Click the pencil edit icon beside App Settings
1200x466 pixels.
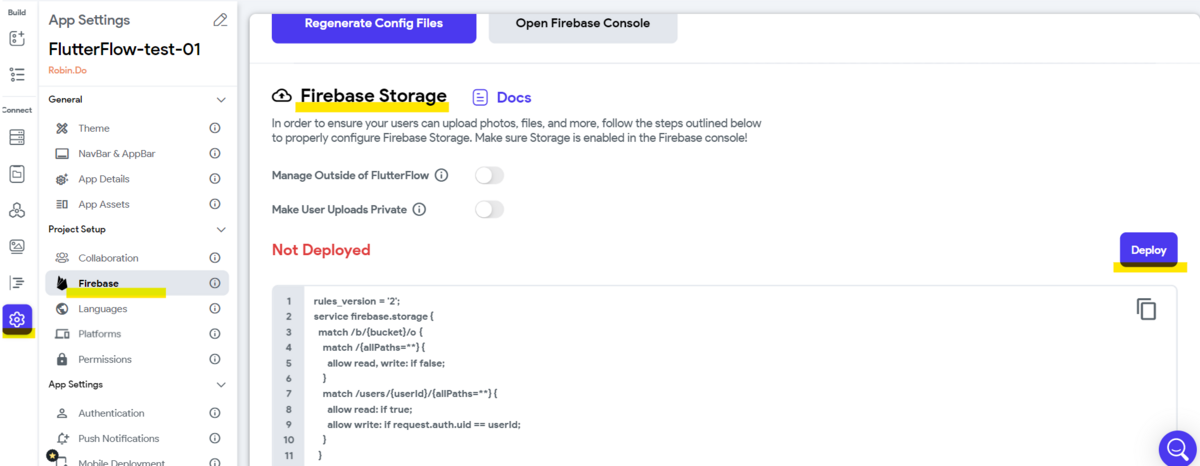pos(220,20)
